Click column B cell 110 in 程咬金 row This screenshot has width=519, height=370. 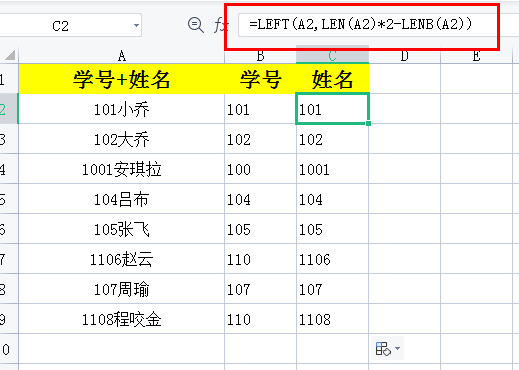tap(260, 319)
